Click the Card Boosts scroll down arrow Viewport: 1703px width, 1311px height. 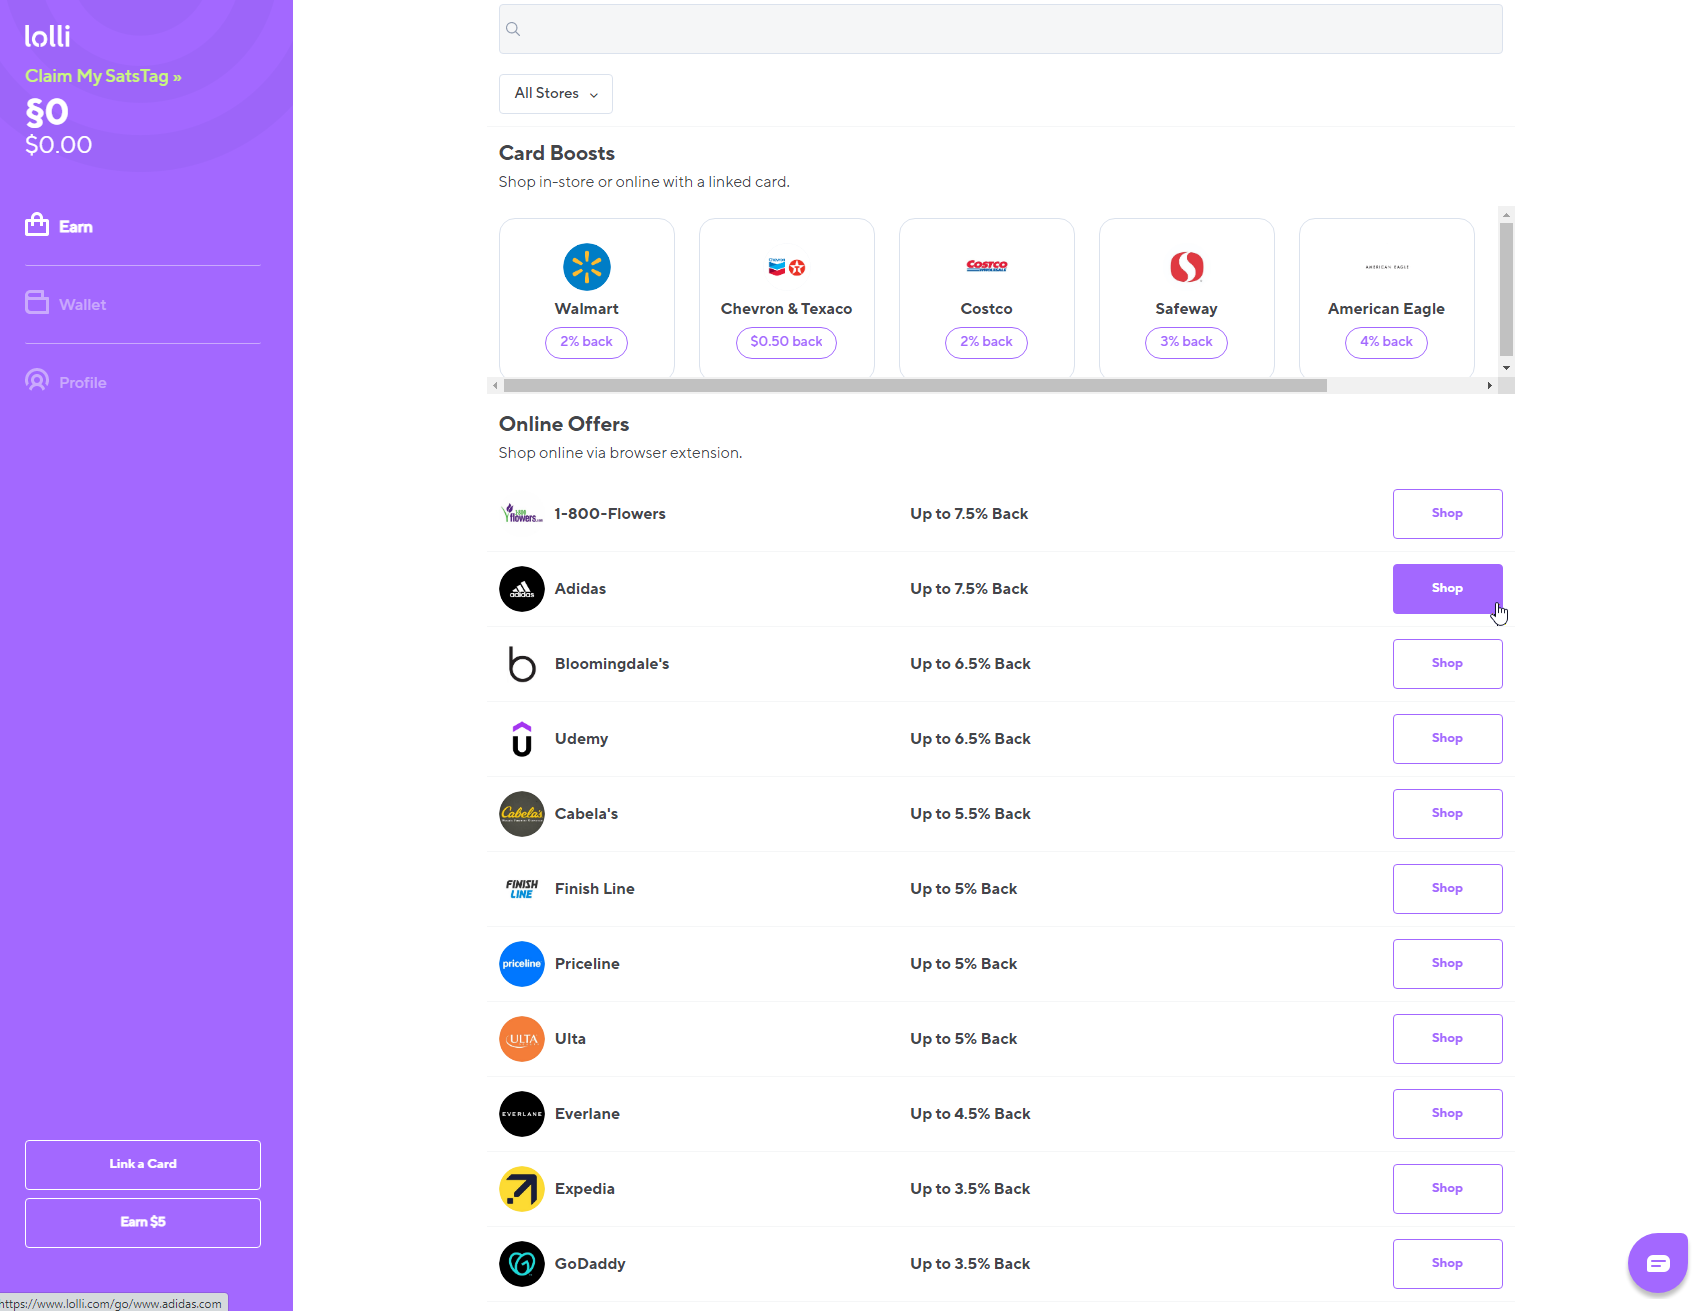pos(1507,368)
